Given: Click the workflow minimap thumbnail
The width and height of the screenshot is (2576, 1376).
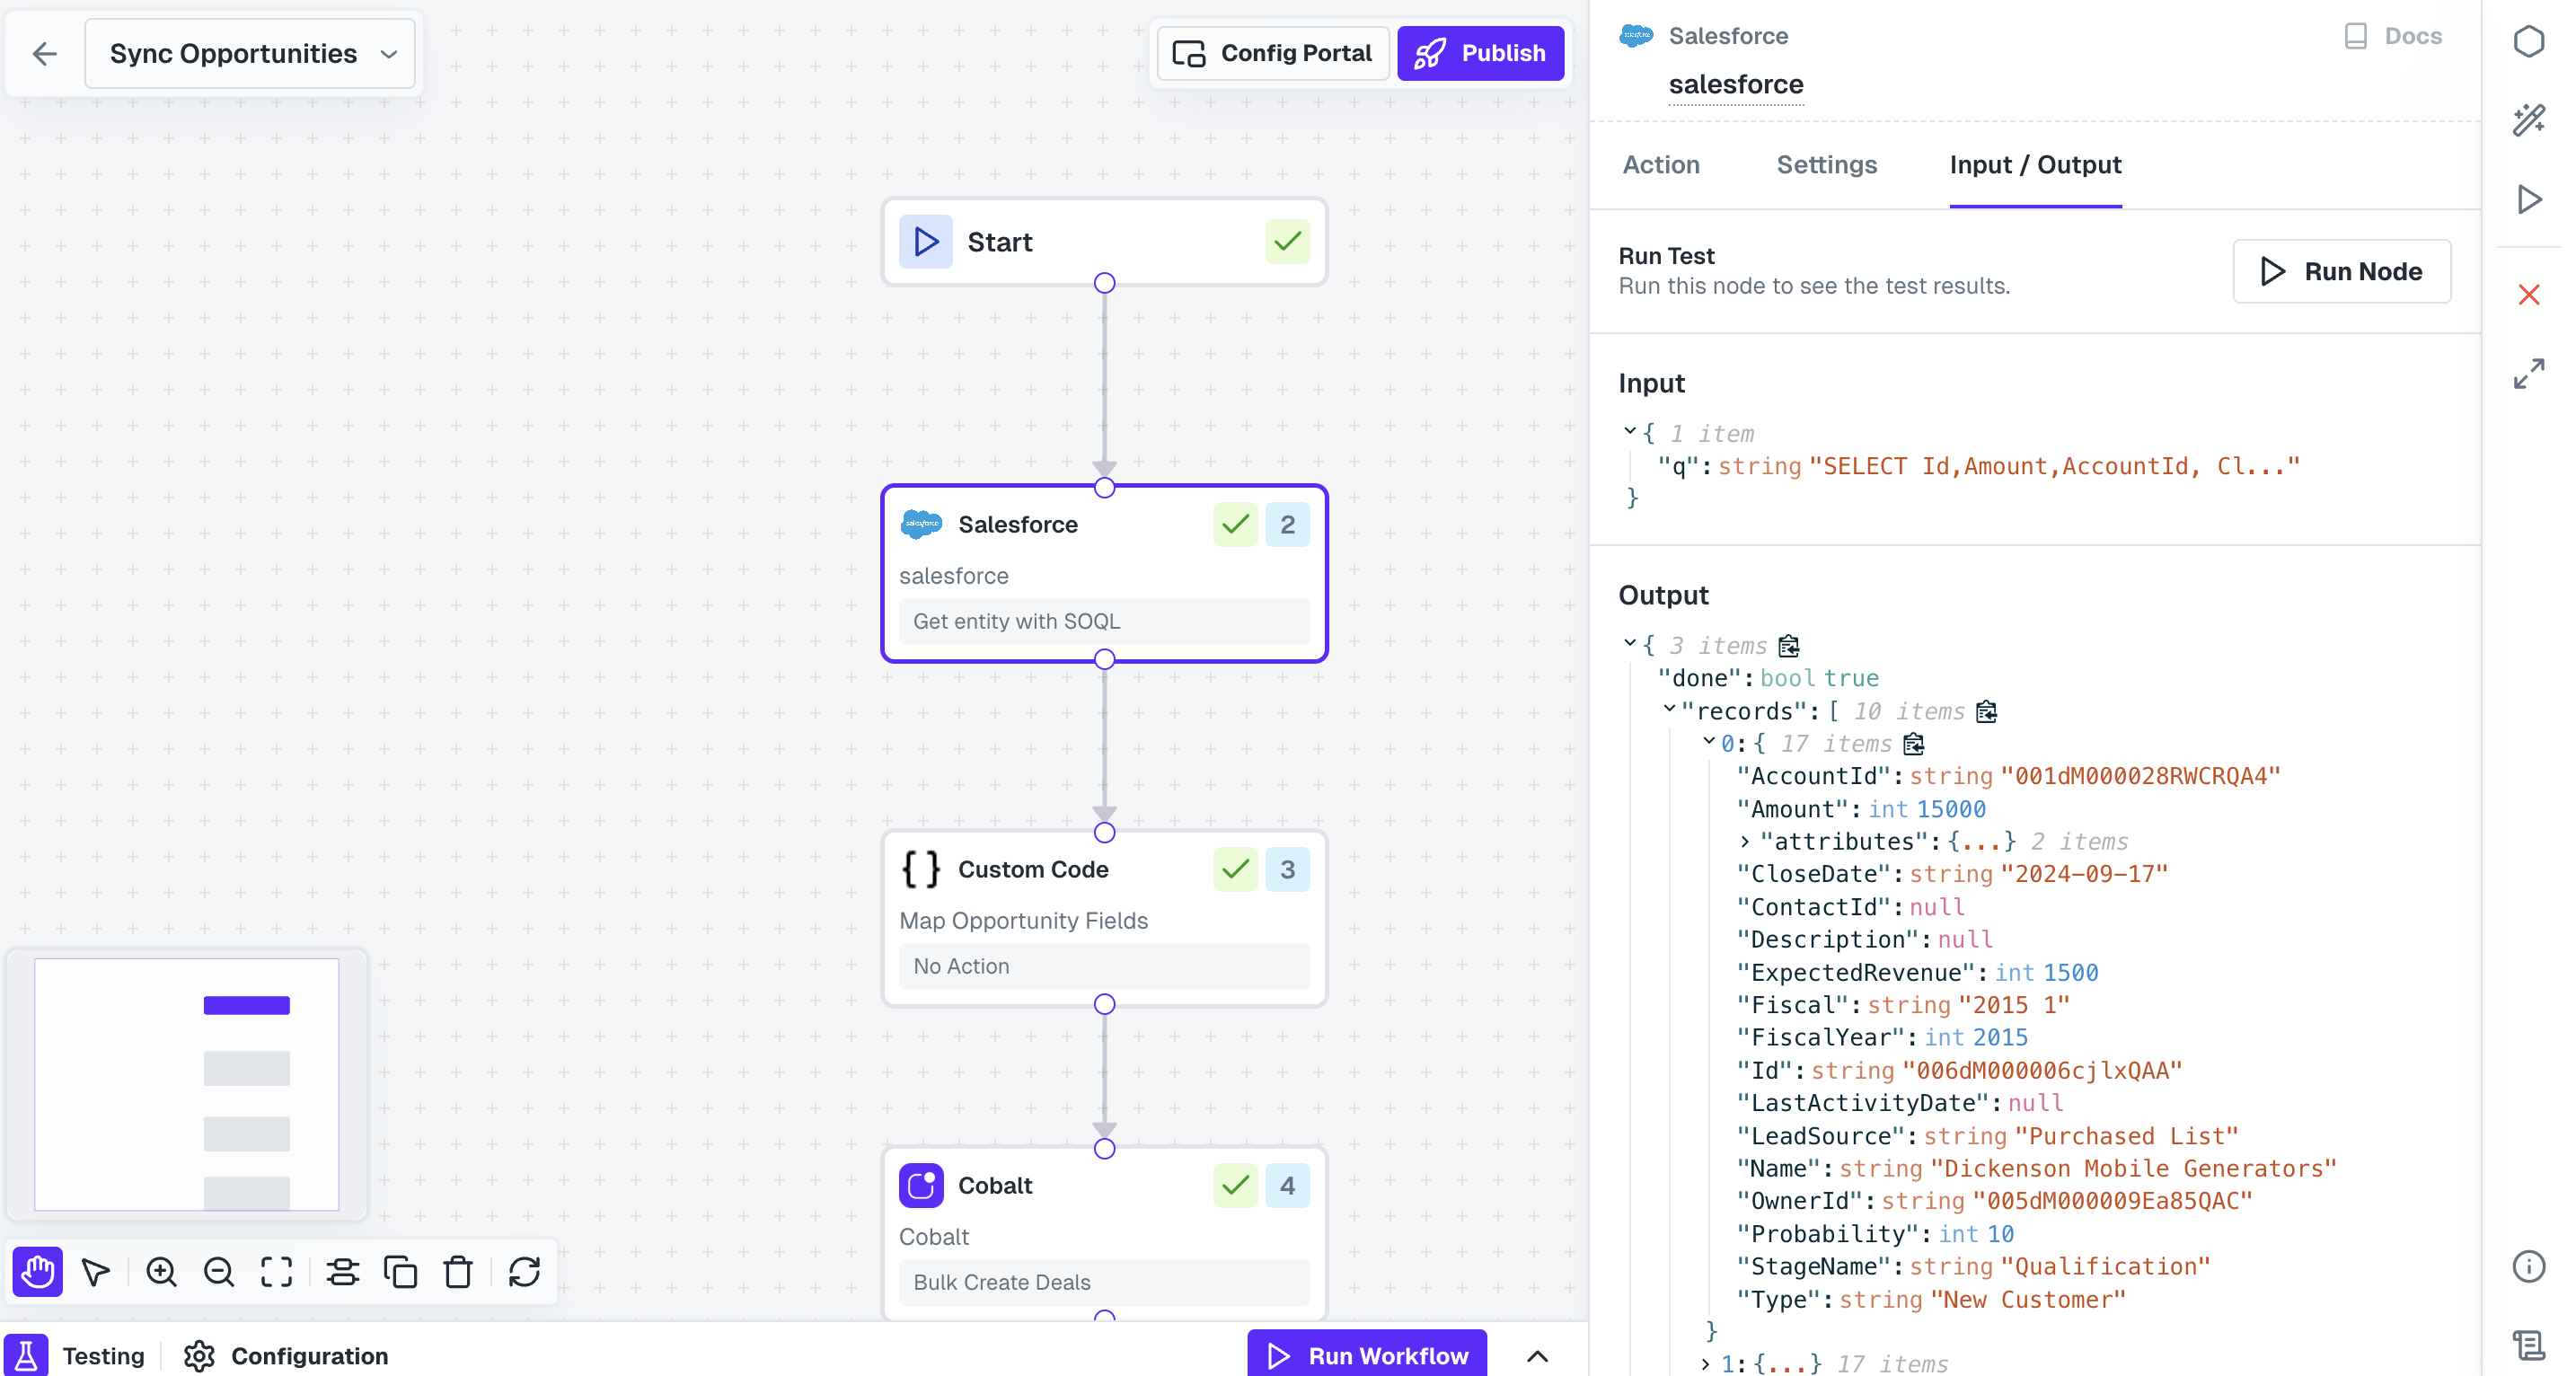Looking at the screenshot, I should click(x=187, y=1084).
